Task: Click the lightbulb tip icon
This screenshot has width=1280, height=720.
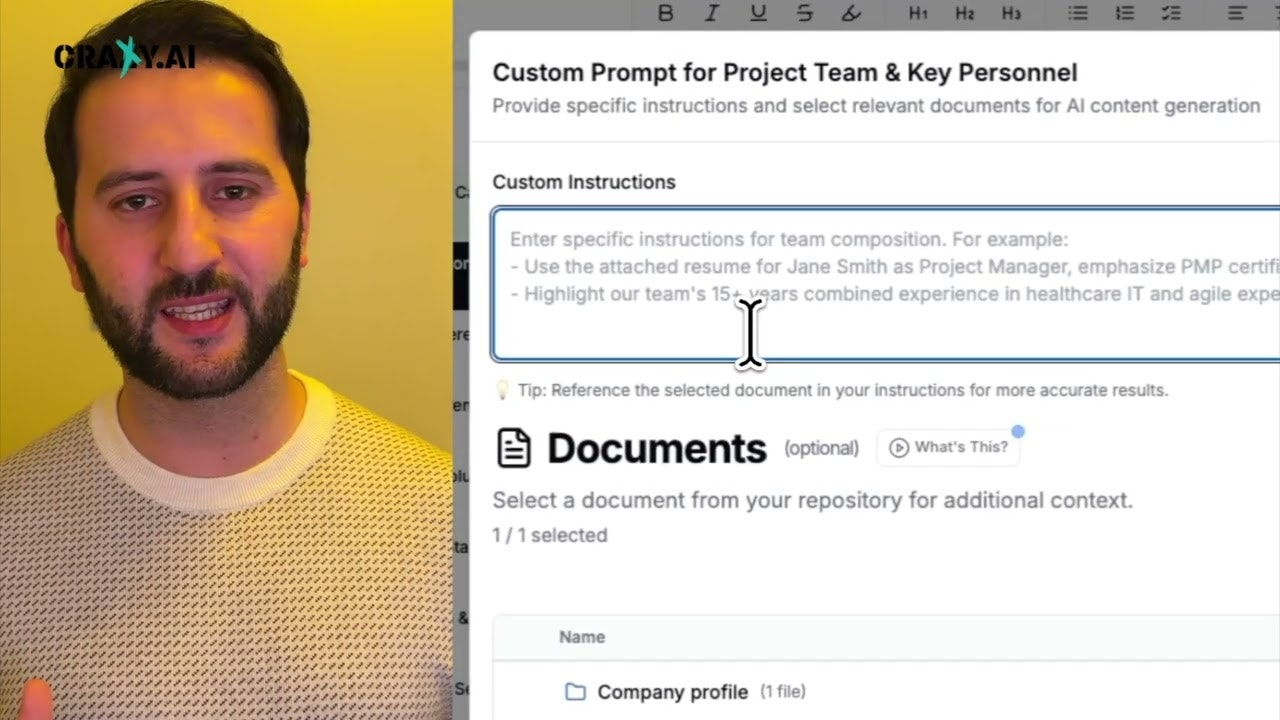Action: coord(503,390)
